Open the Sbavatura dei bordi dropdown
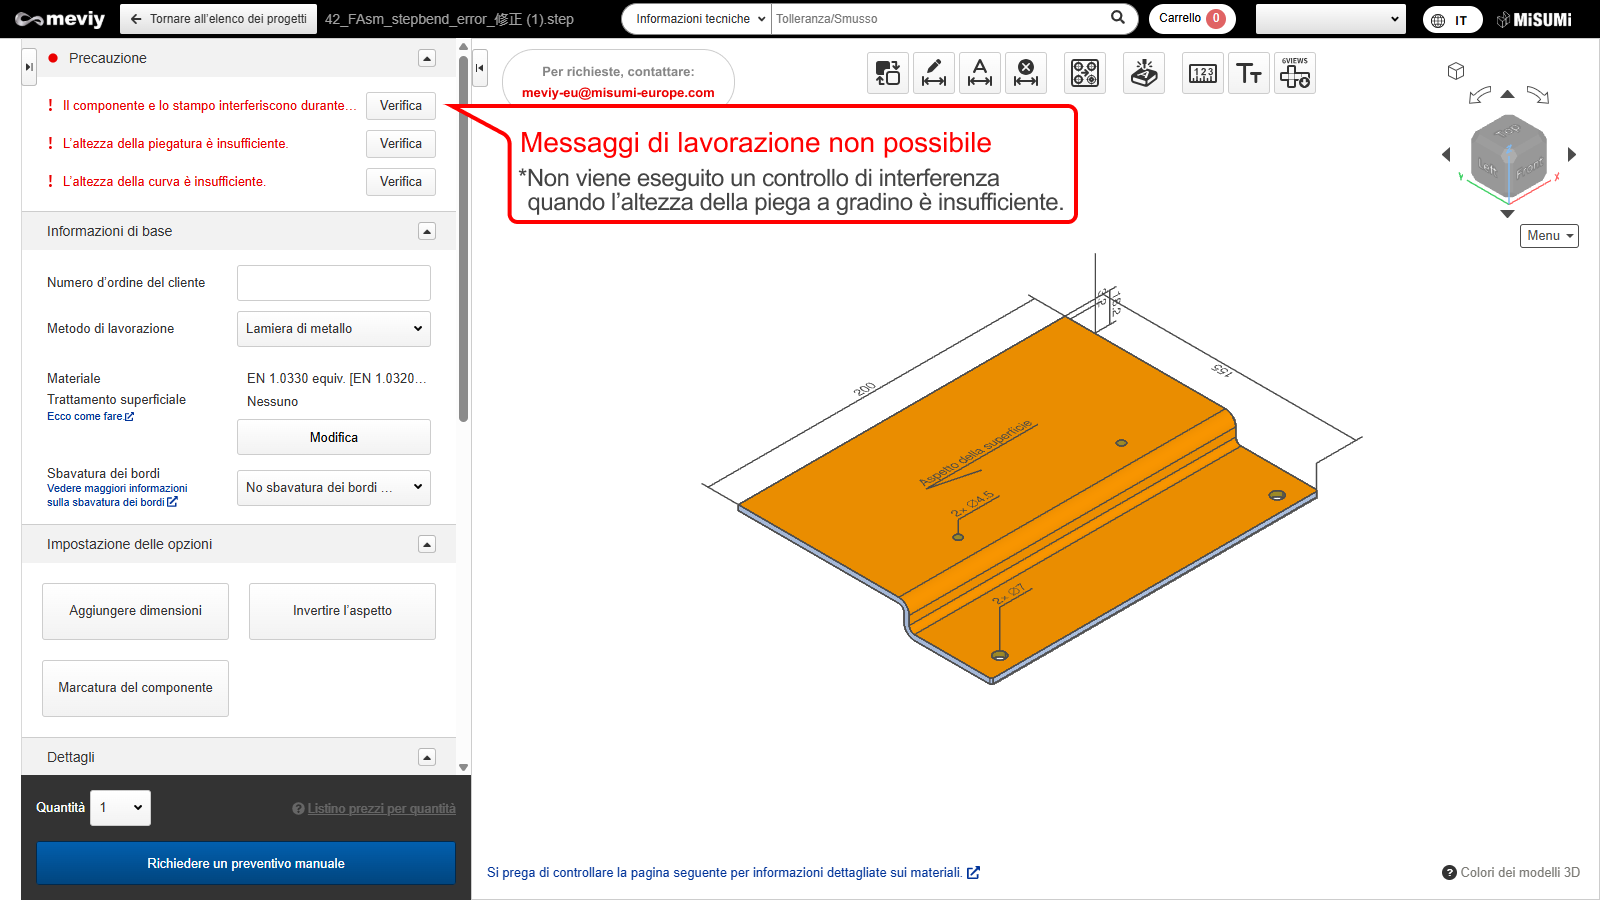The width and height of the screenshot is (1600, 900). 333,488
